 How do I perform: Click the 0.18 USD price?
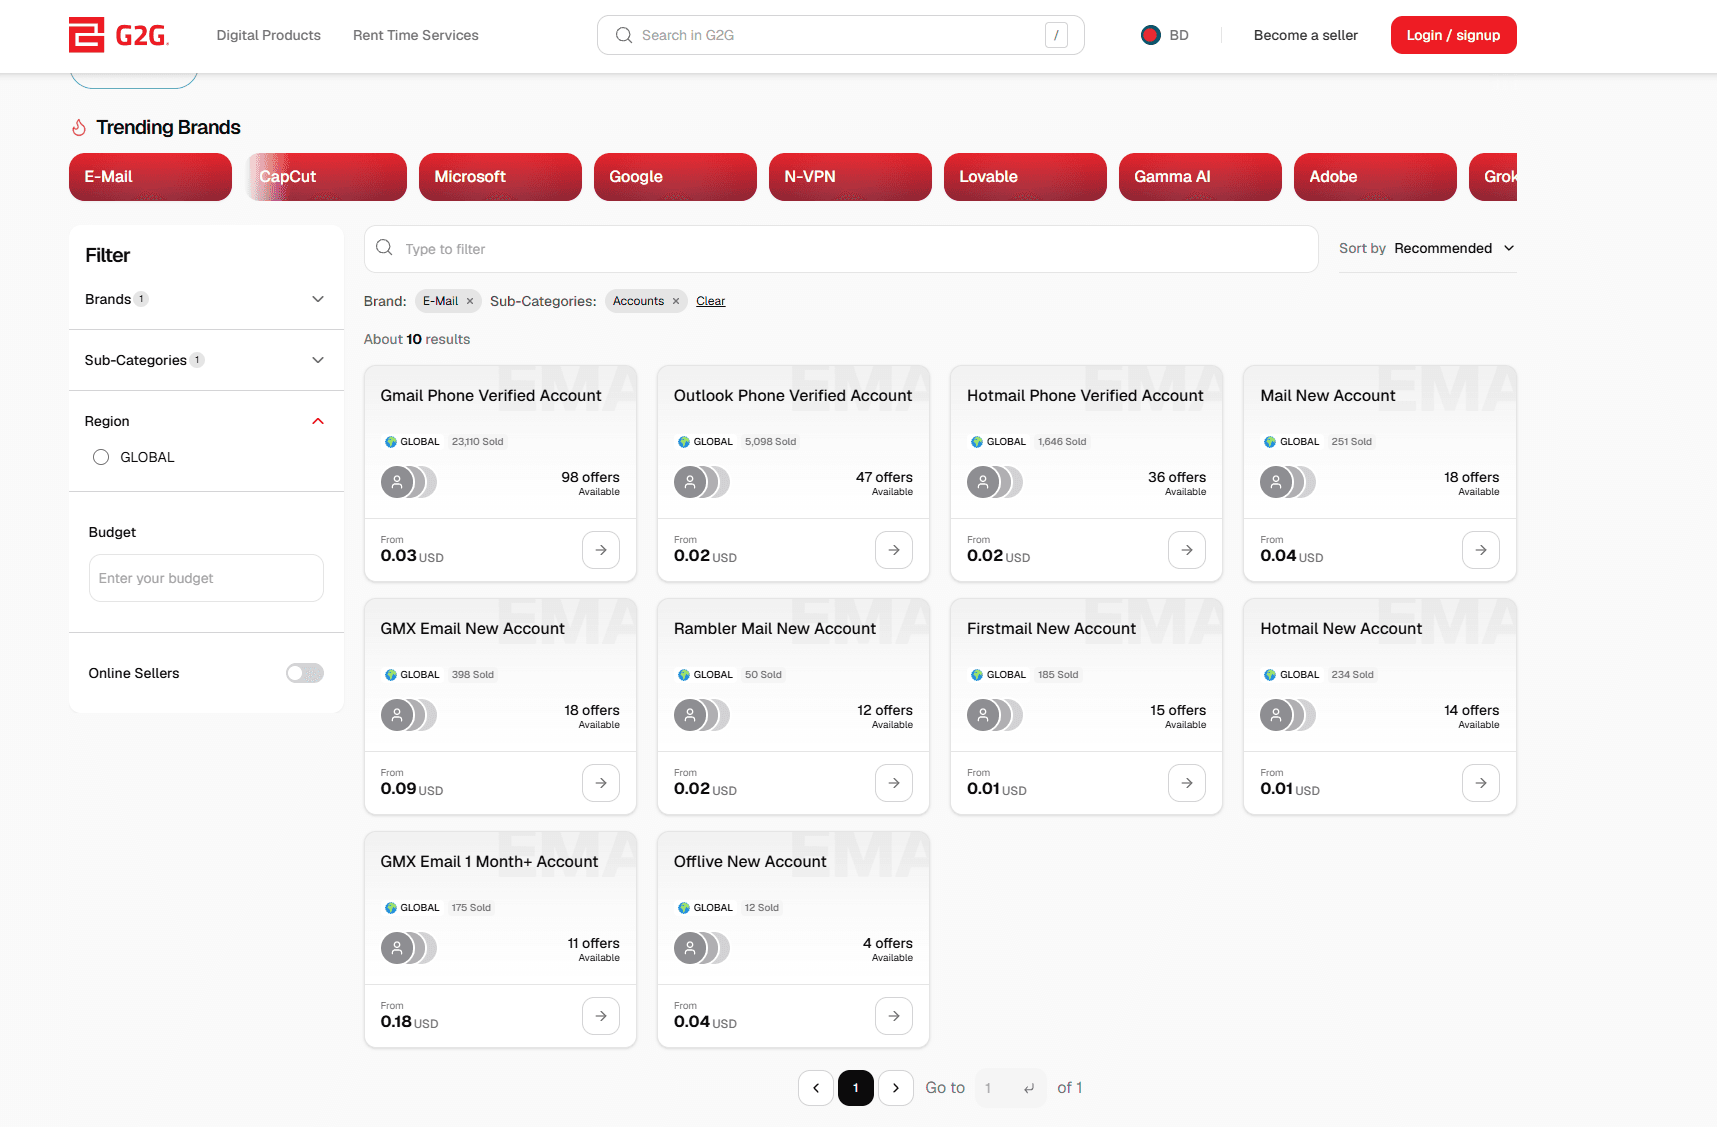[x=409, y=1022]
